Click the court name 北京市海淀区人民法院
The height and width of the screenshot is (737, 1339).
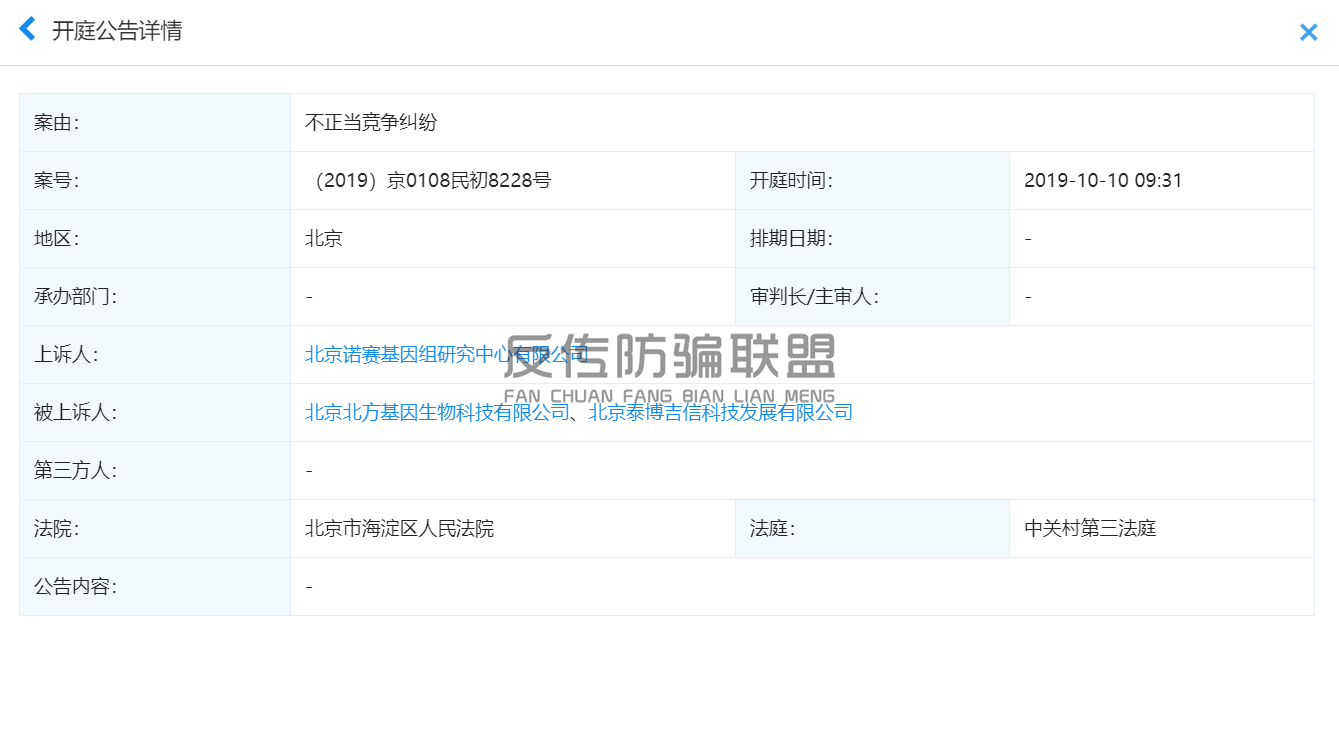pos(399,529)
